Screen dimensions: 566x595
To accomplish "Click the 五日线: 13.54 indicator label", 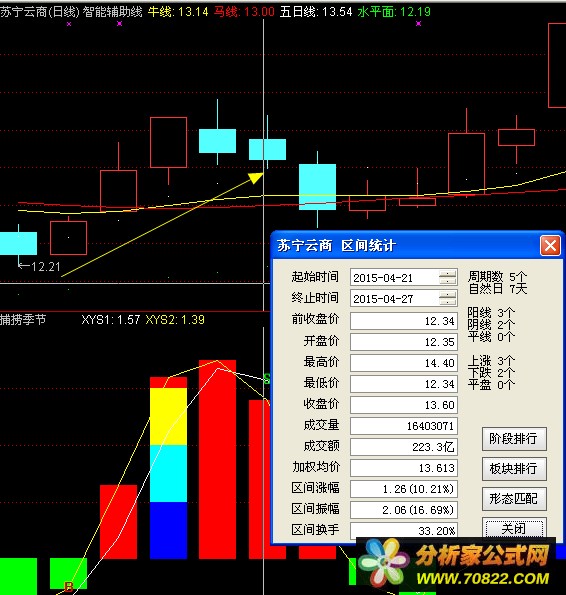I will pyautogui.click(x=316, y=12).
